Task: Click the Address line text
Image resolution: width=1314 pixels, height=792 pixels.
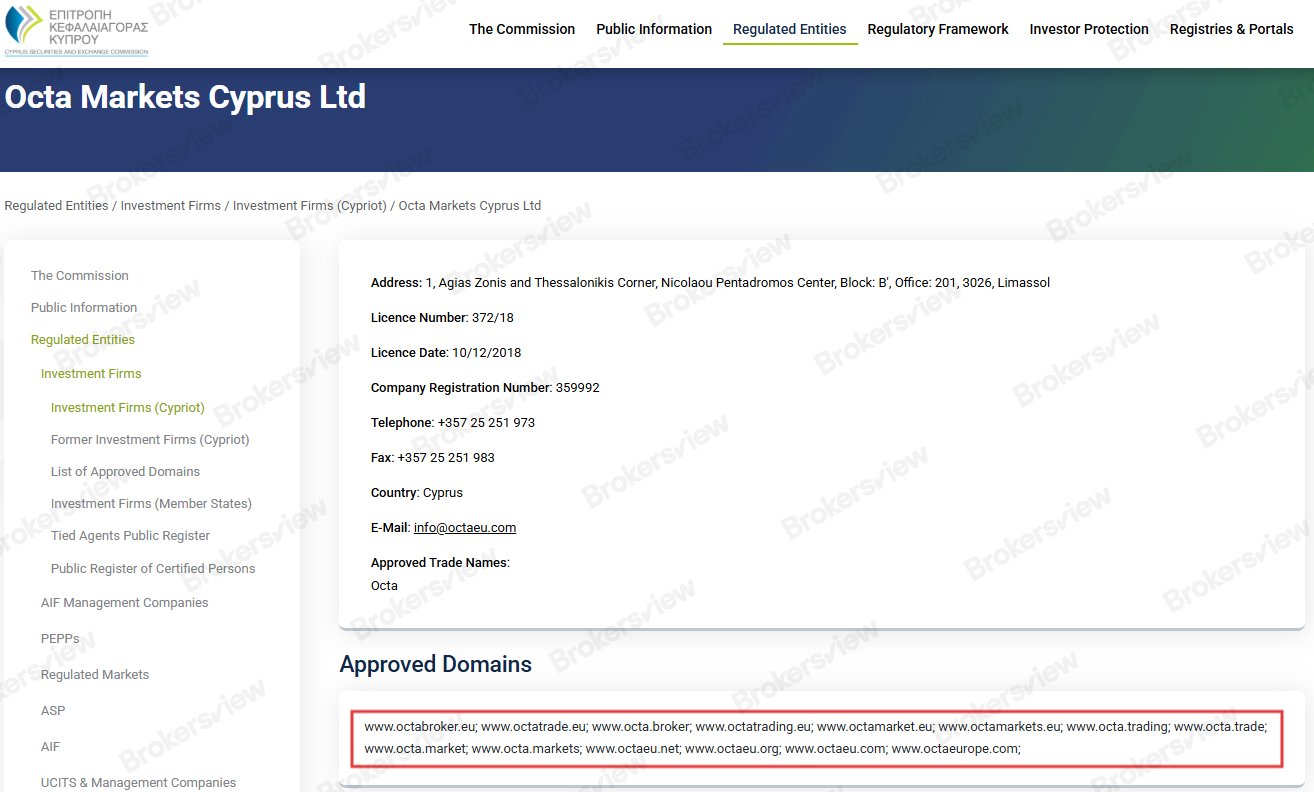Action: (x=710, y=283)
